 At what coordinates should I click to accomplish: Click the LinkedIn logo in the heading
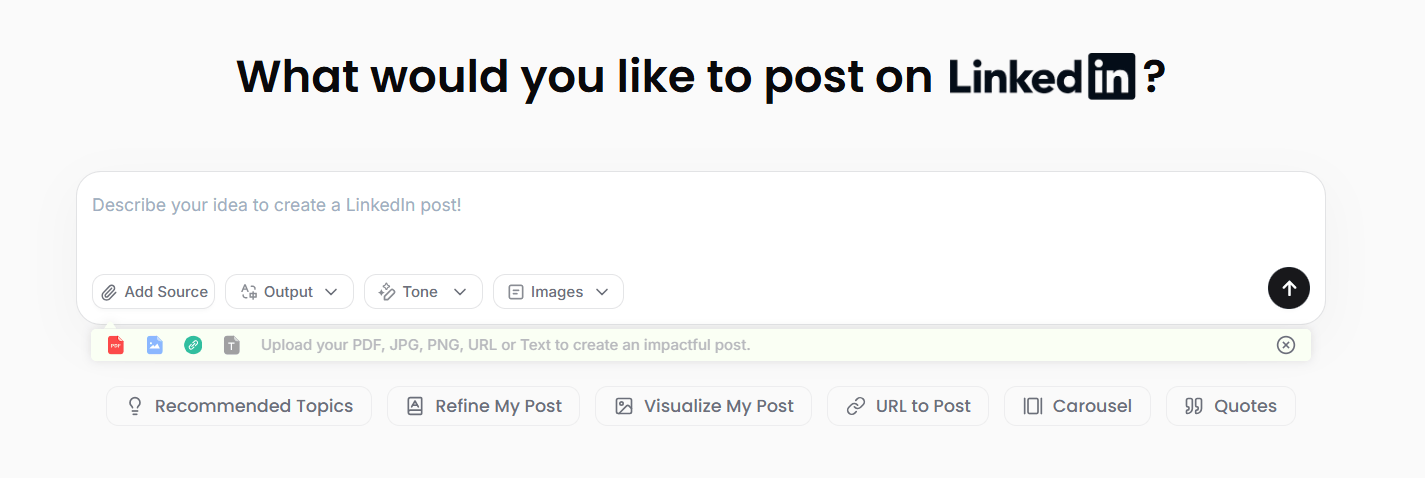pos(1042,77)
